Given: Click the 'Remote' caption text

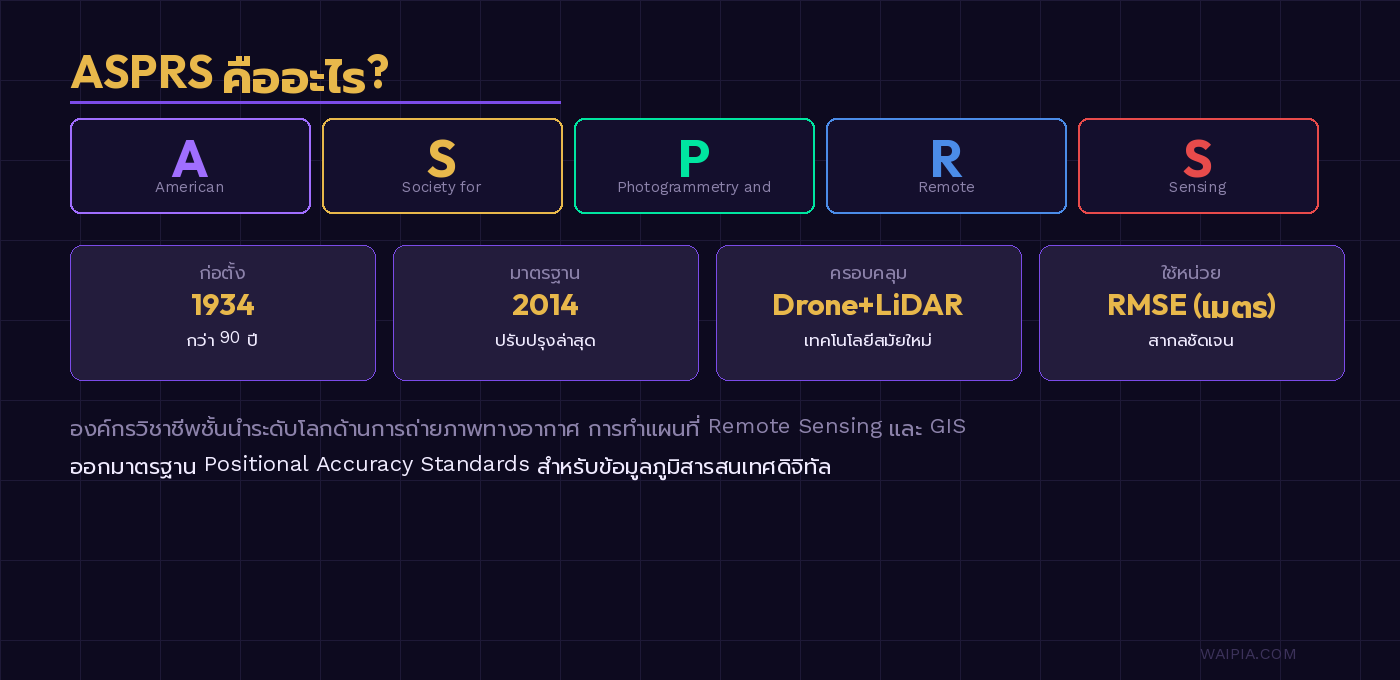Looking at the screenshot, I should pyautogui.click(x=946, y=187).
